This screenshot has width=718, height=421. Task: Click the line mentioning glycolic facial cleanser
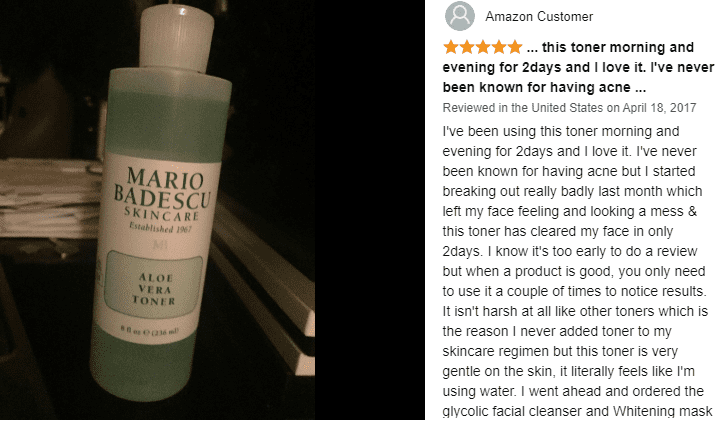coord(577,411)
